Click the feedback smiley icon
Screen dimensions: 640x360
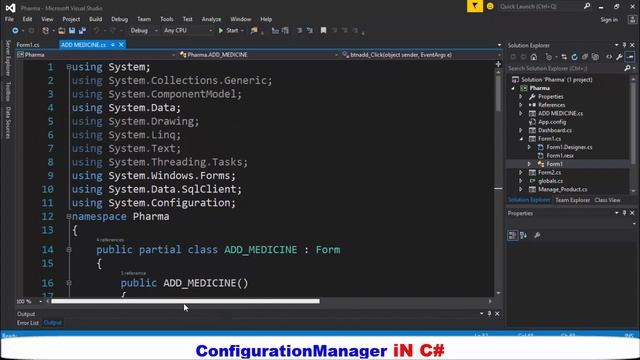490,7
